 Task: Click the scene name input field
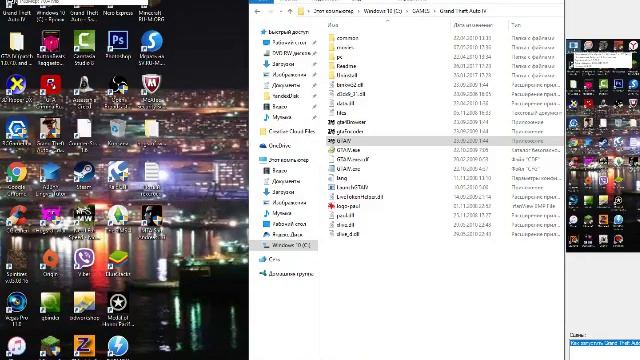pos(604,344)
